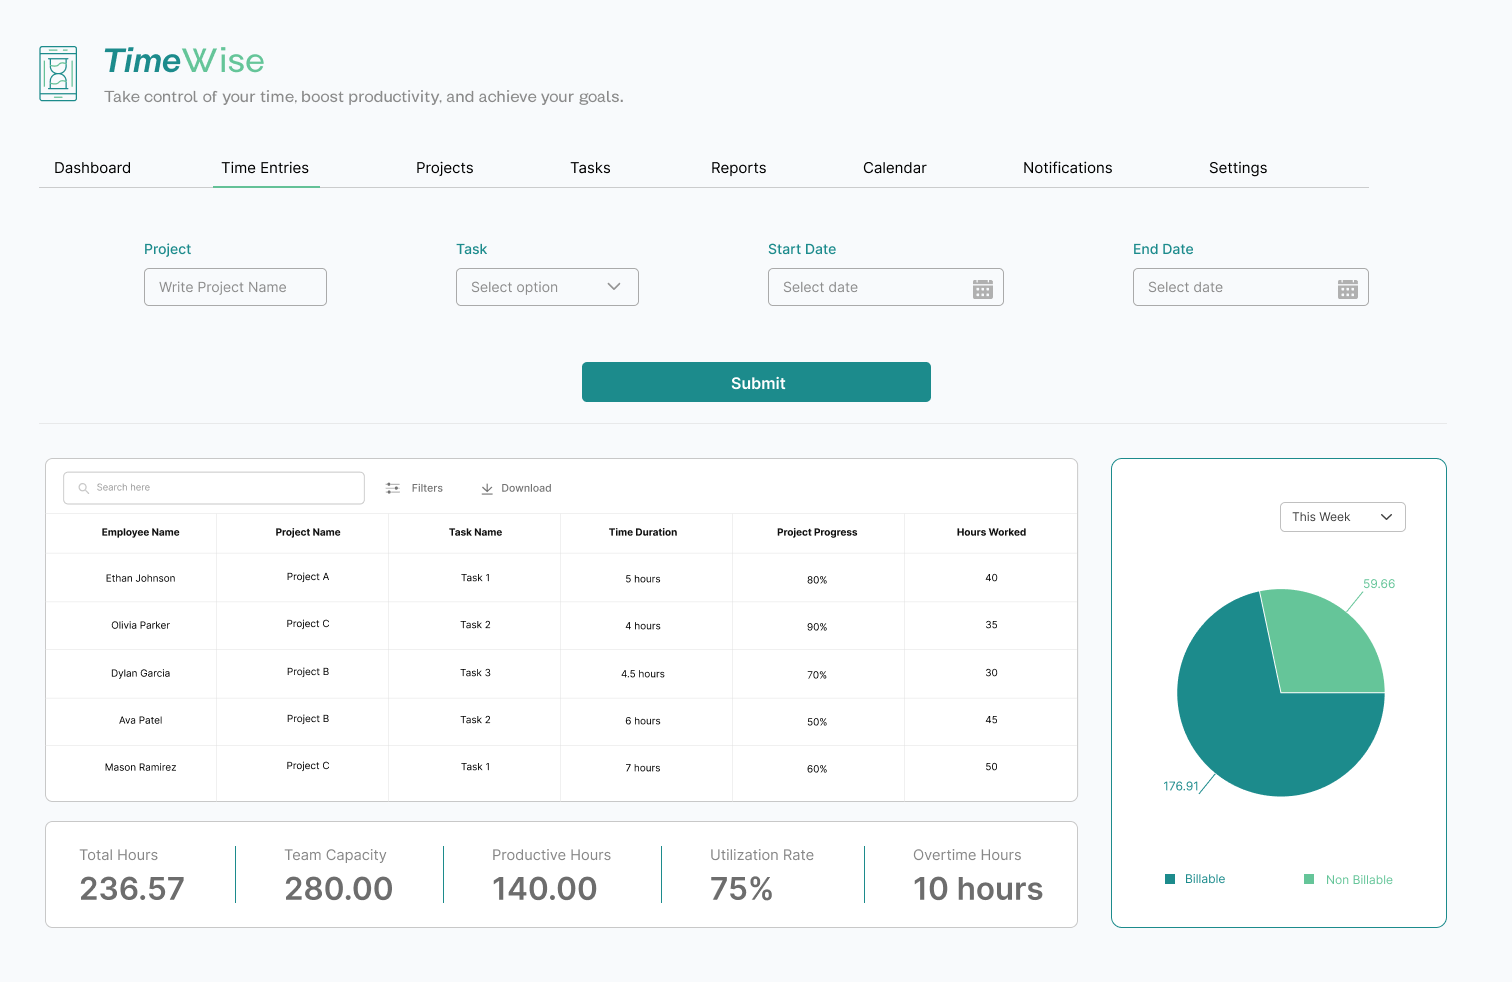Open the End Date calendar picker icon
This screenshot has width=1512, height=982.
(x=1349, y=287)
